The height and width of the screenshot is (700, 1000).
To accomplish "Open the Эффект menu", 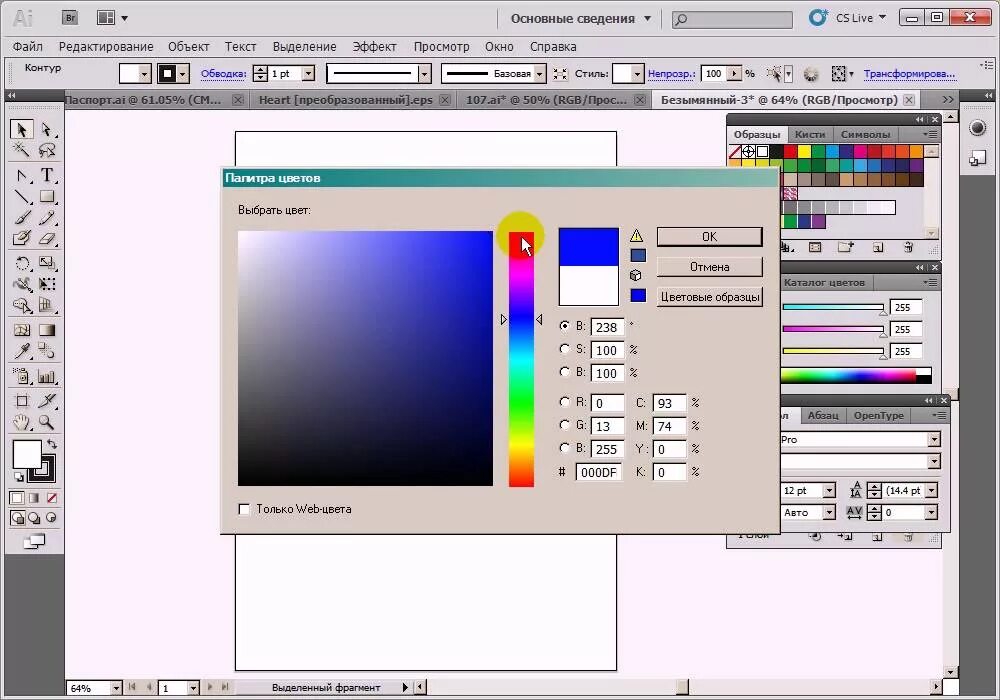I will coord(374,47).
